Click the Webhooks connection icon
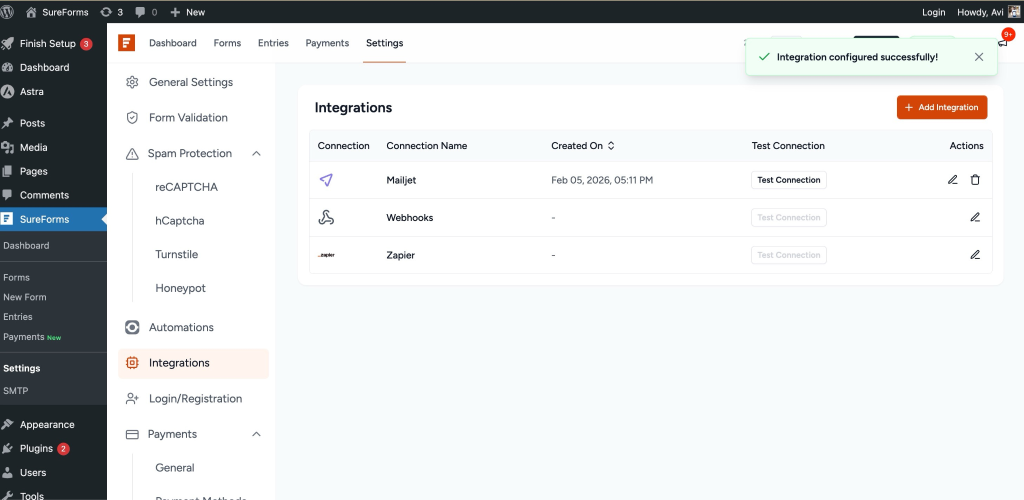Viewport: 1024px width, 500px height. click(327, 217)
